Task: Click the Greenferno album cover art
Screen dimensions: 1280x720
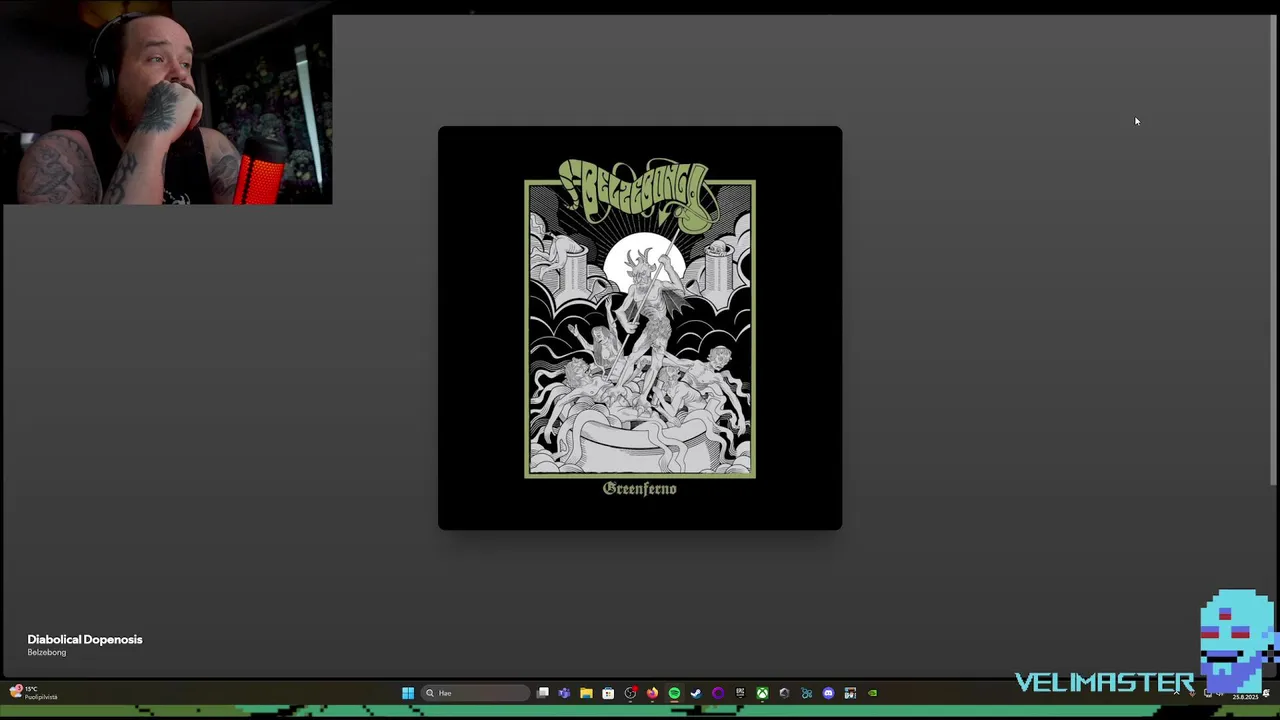Action: (x=640, y=328)
